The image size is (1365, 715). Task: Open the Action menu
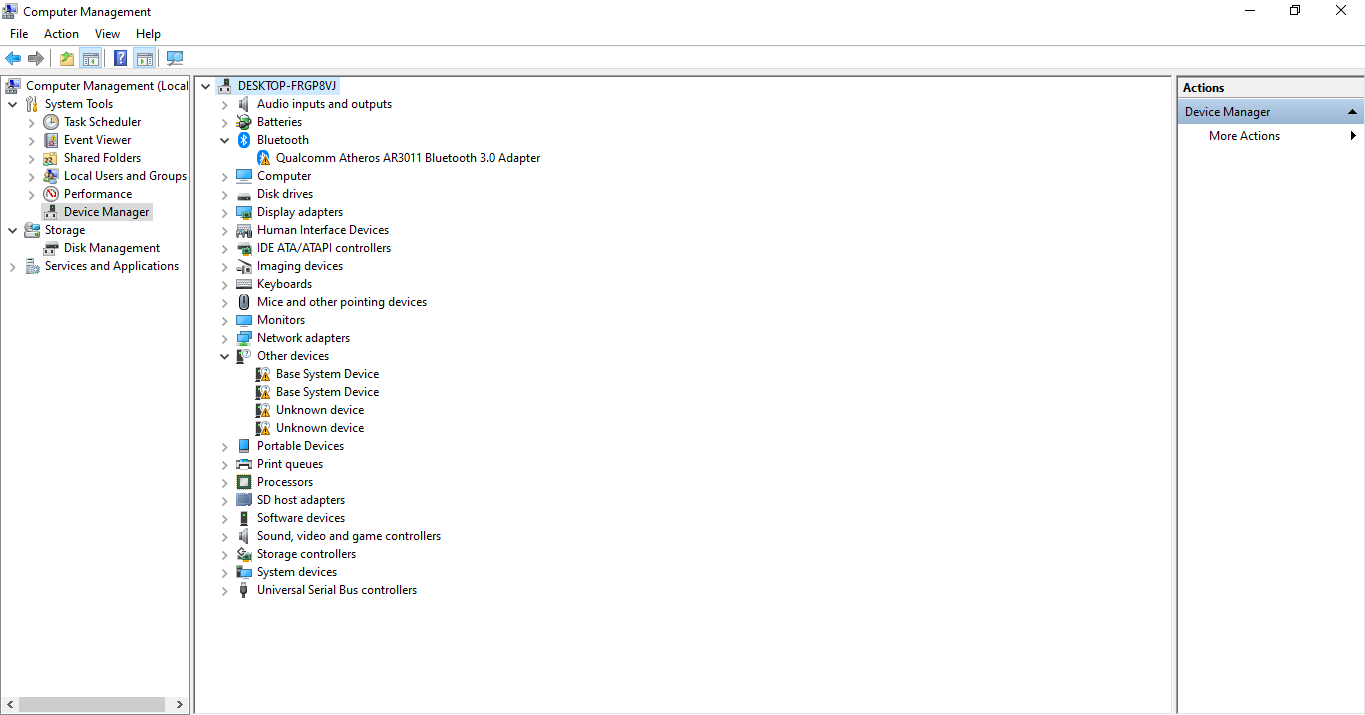click(x=61, y=34)
